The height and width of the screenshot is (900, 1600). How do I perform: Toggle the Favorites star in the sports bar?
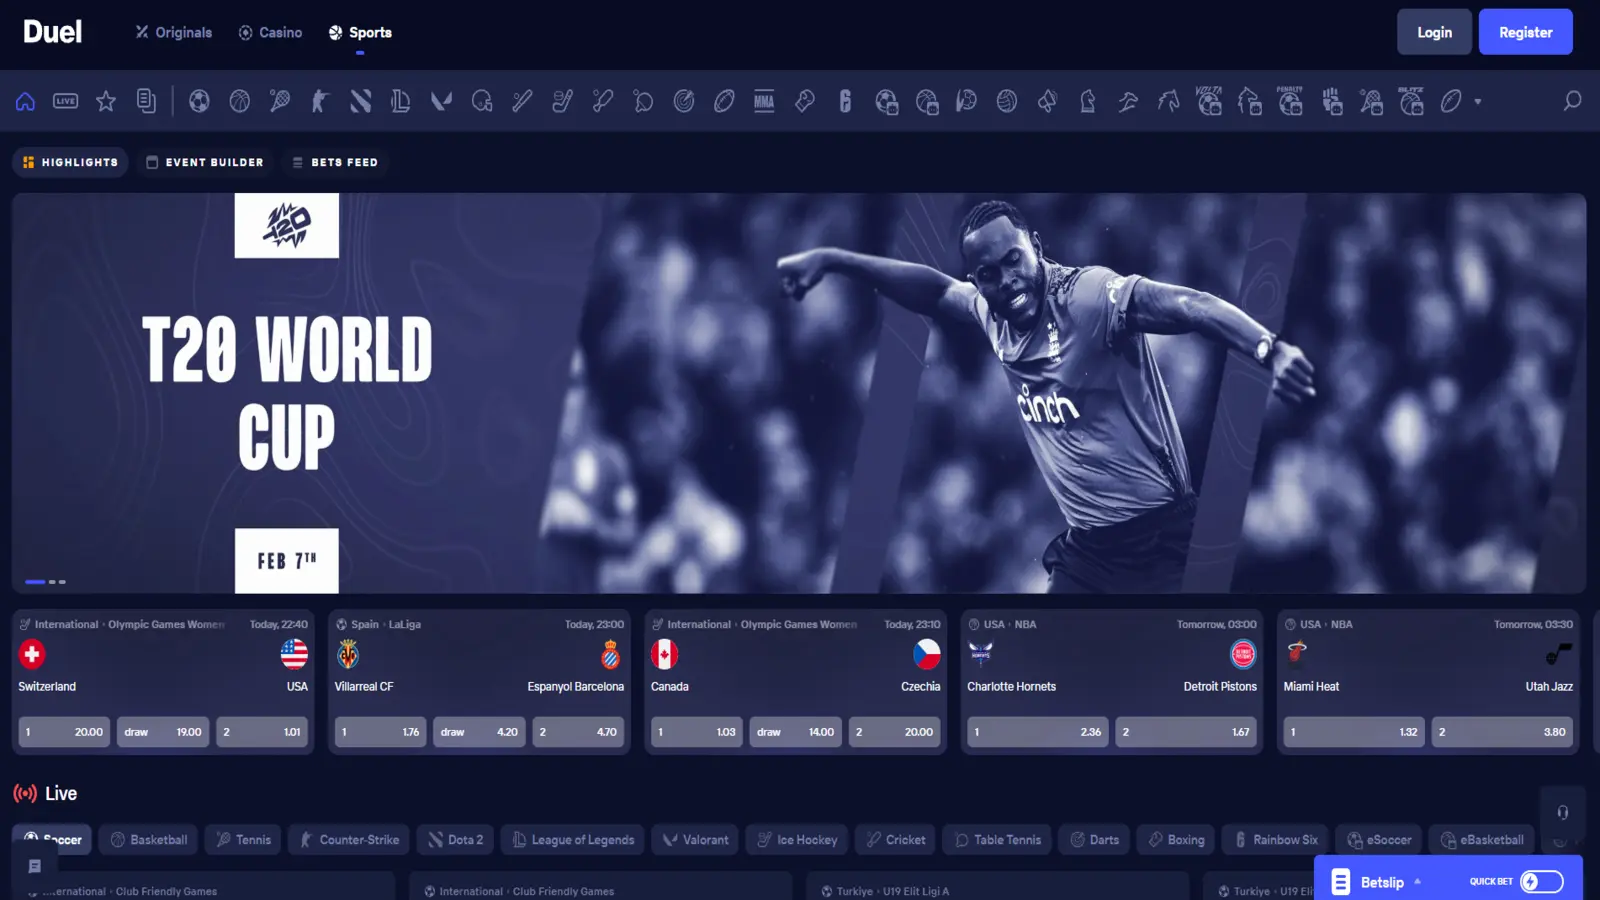tap(106, 101)
